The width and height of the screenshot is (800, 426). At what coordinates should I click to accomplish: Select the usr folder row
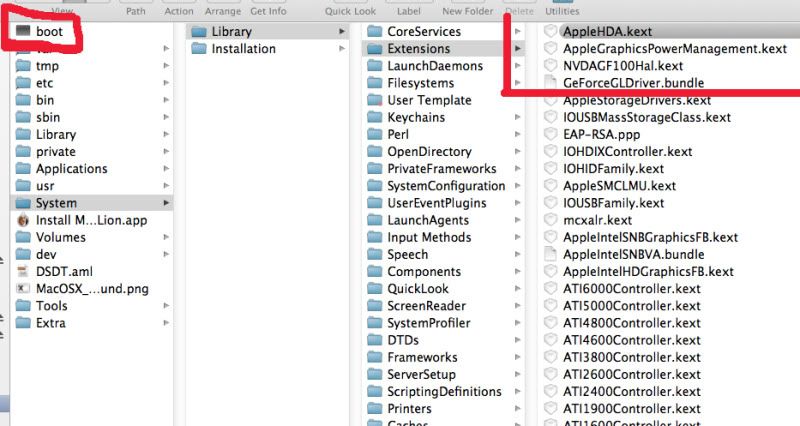pyautogui.click(x=92, y=186)
